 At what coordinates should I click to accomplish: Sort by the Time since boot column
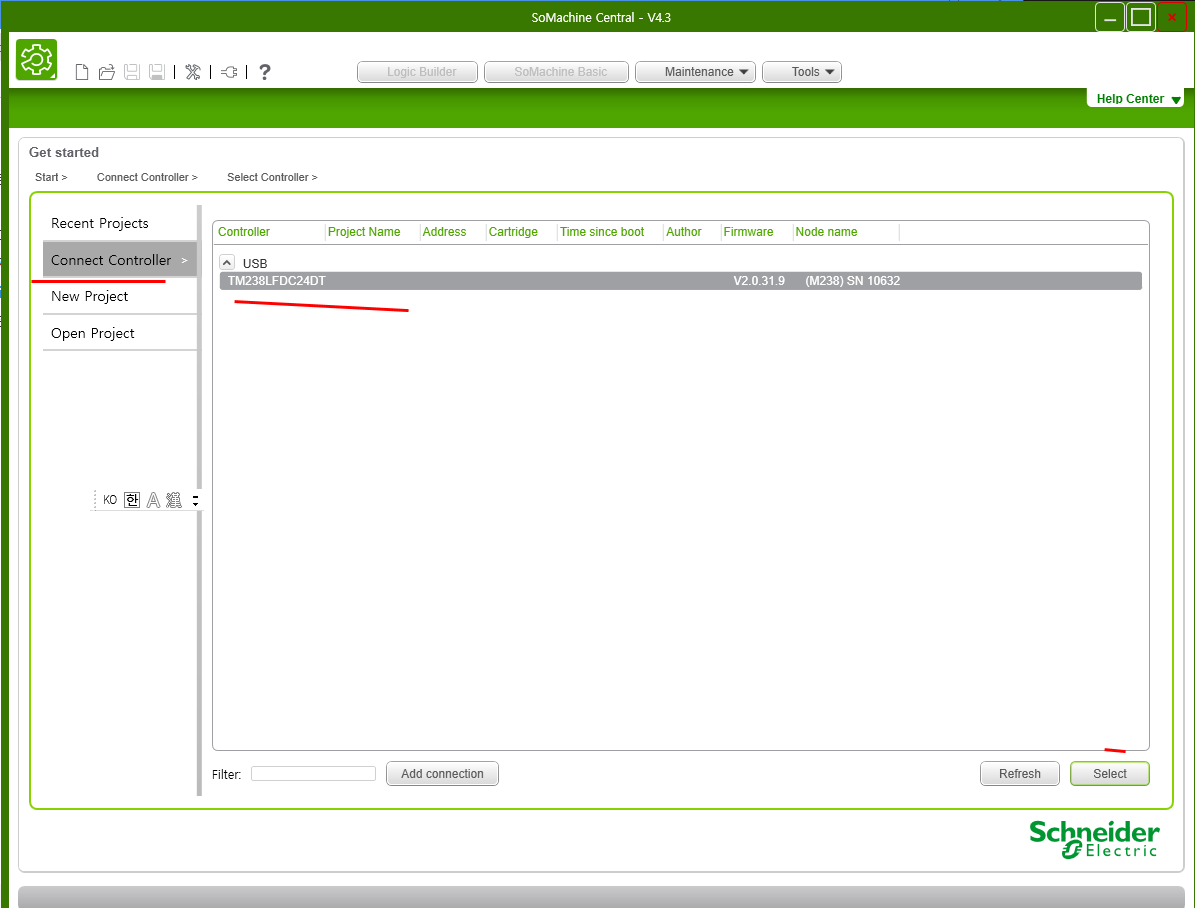pos(602,232)
